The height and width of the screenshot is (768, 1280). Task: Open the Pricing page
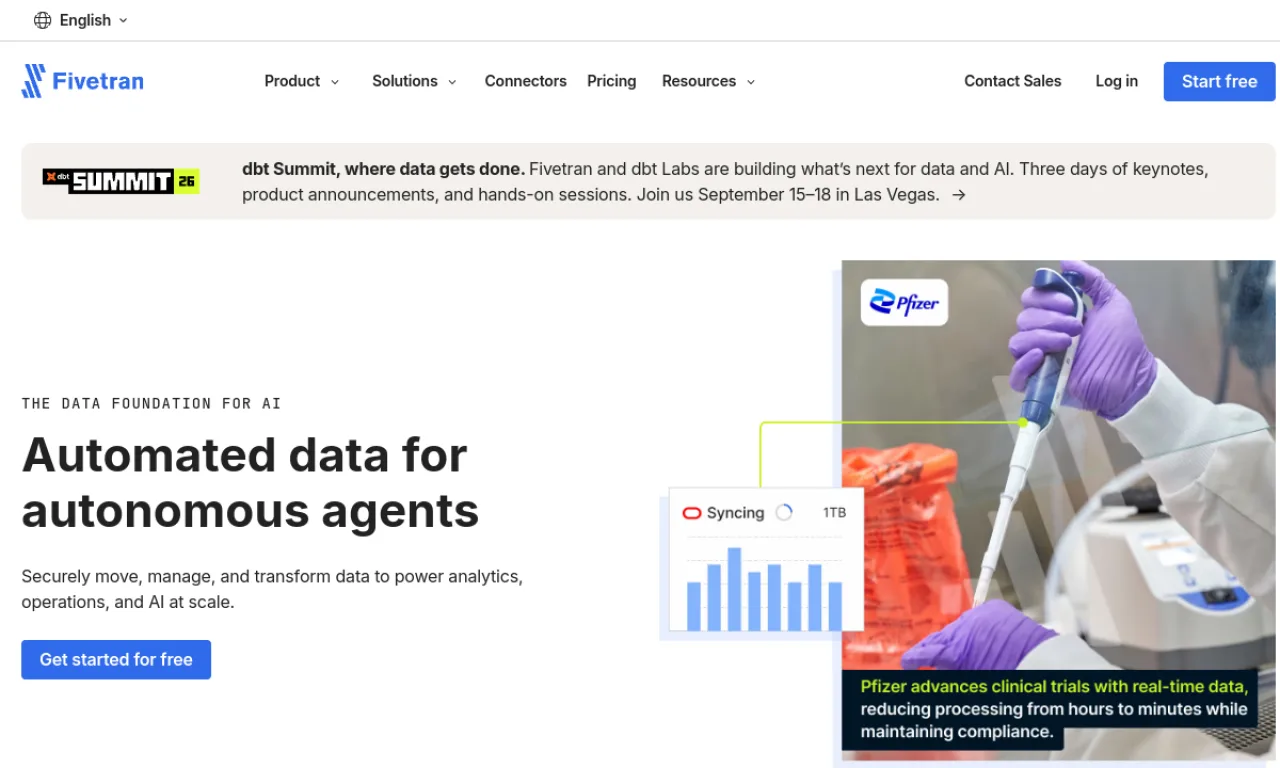pos(611,81)
